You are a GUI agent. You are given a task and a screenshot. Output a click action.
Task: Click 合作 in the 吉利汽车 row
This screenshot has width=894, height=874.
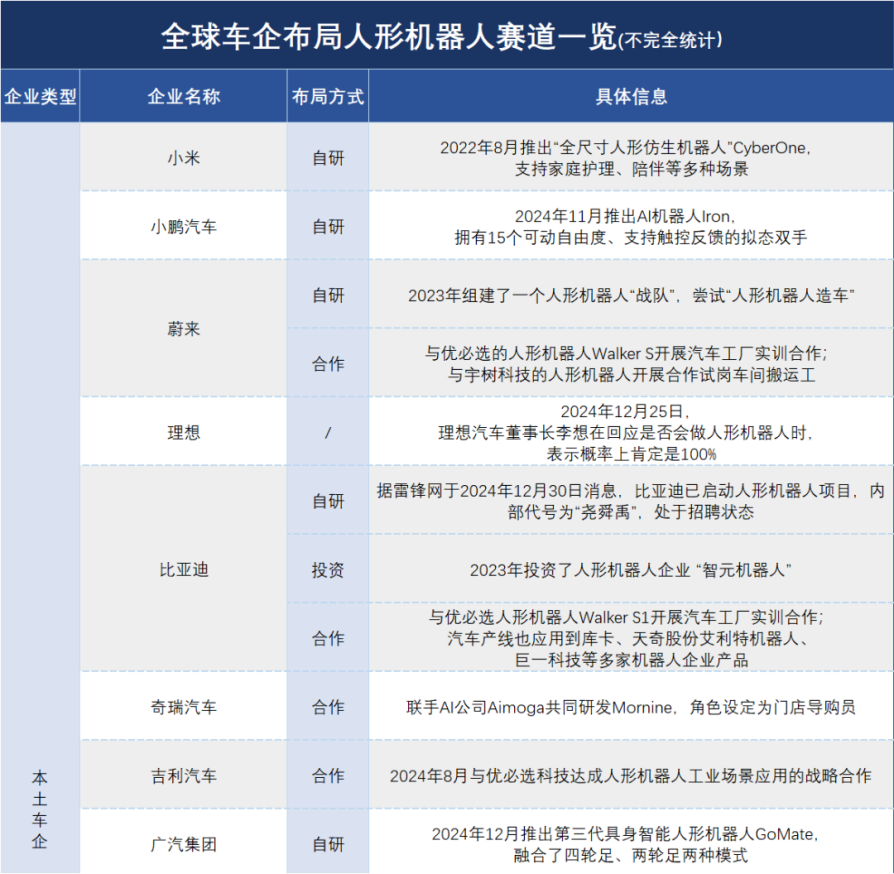(x=328, y=775)
